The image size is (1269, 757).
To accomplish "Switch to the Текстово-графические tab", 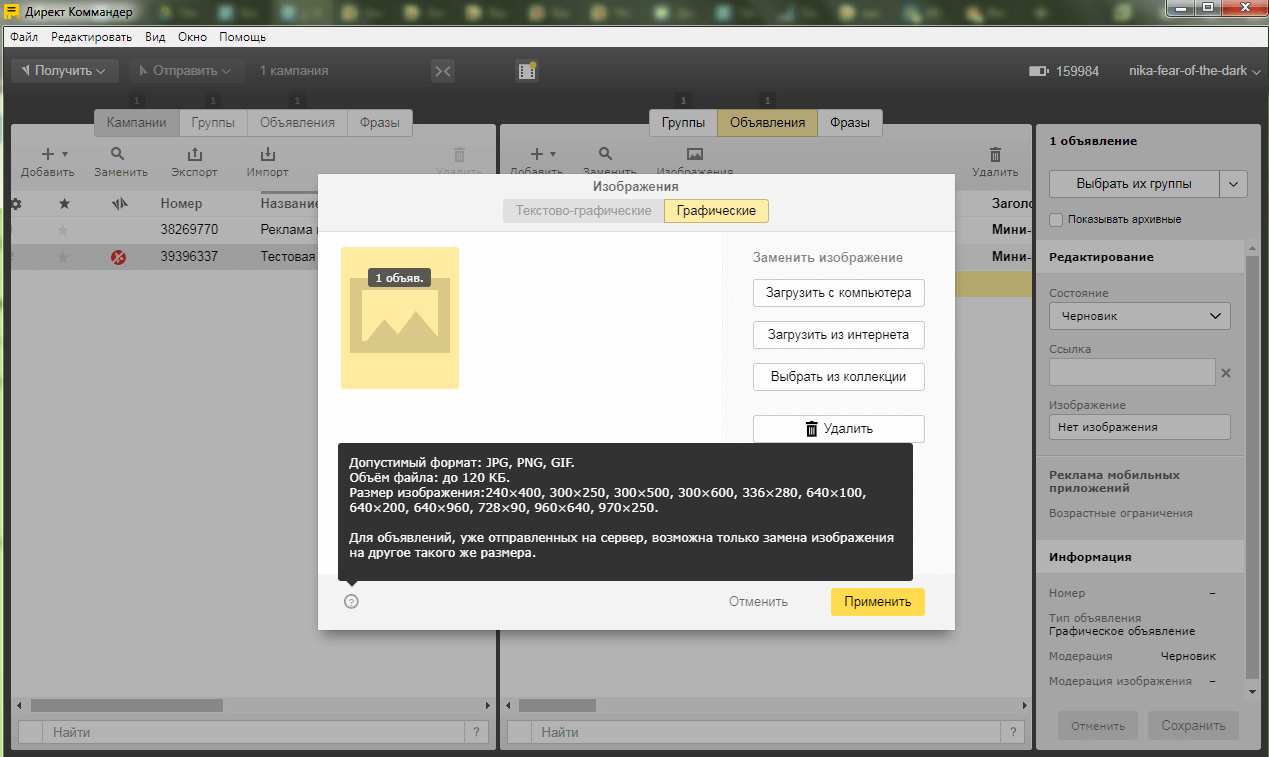I will tap(583, 211).
